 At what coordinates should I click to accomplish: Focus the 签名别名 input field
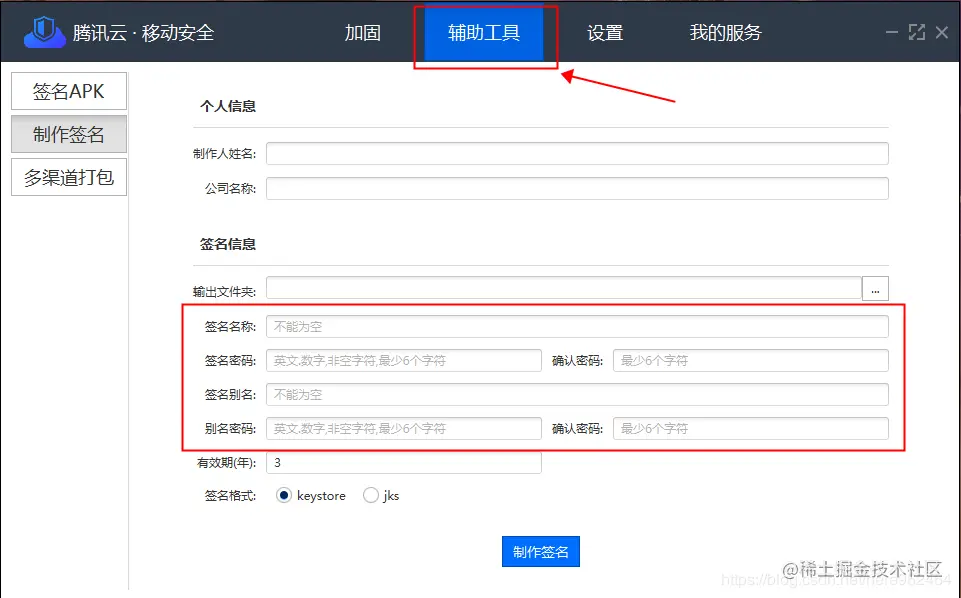[577, 395]
